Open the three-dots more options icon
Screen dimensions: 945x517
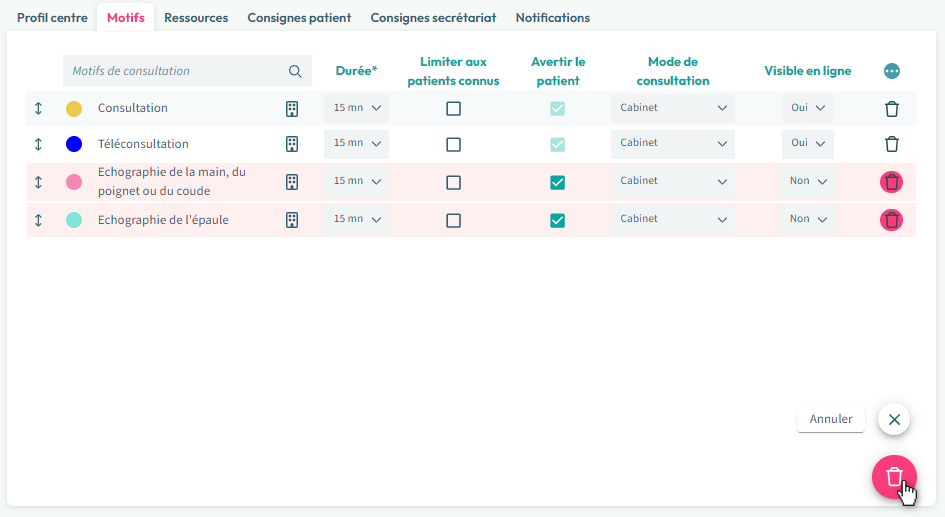pos(892,71)
